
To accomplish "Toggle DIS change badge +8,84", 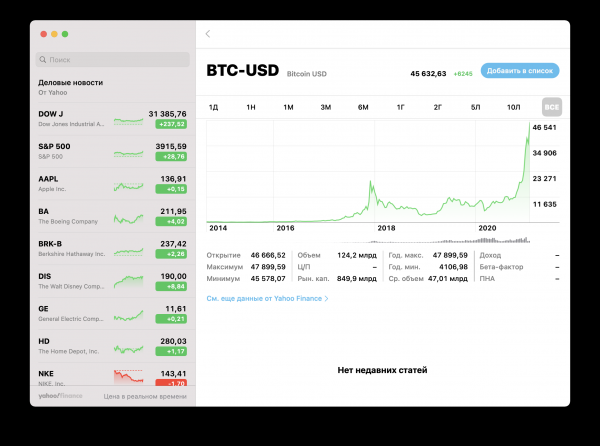I will point(171,286).
